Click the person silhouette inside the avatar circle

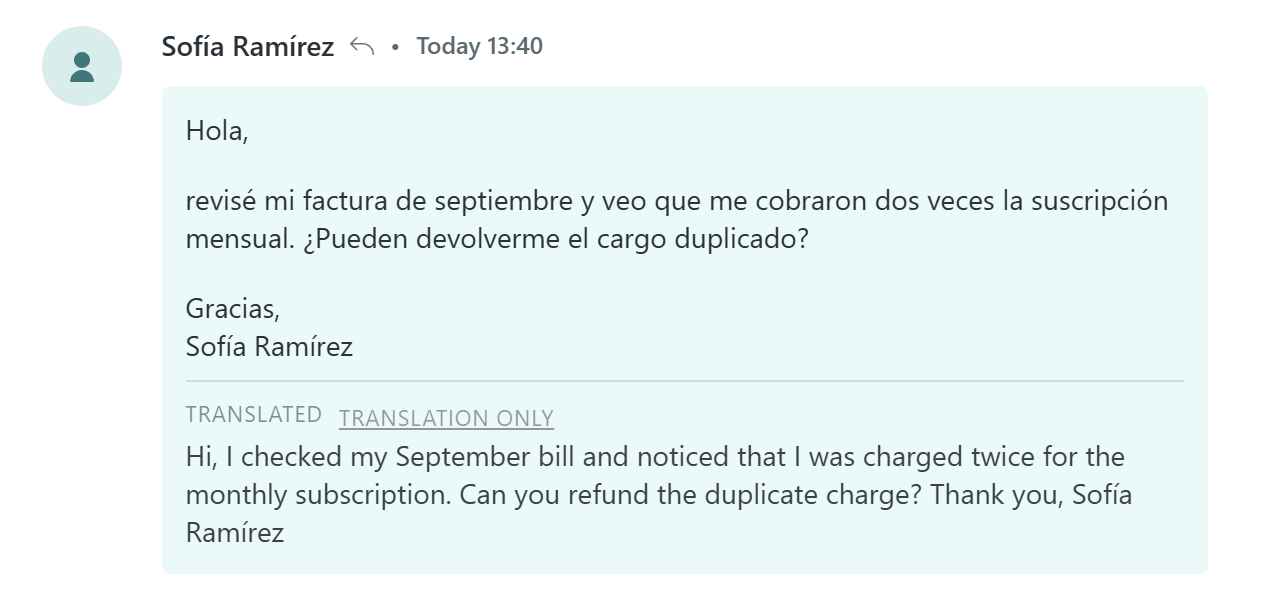click(82, 66)
